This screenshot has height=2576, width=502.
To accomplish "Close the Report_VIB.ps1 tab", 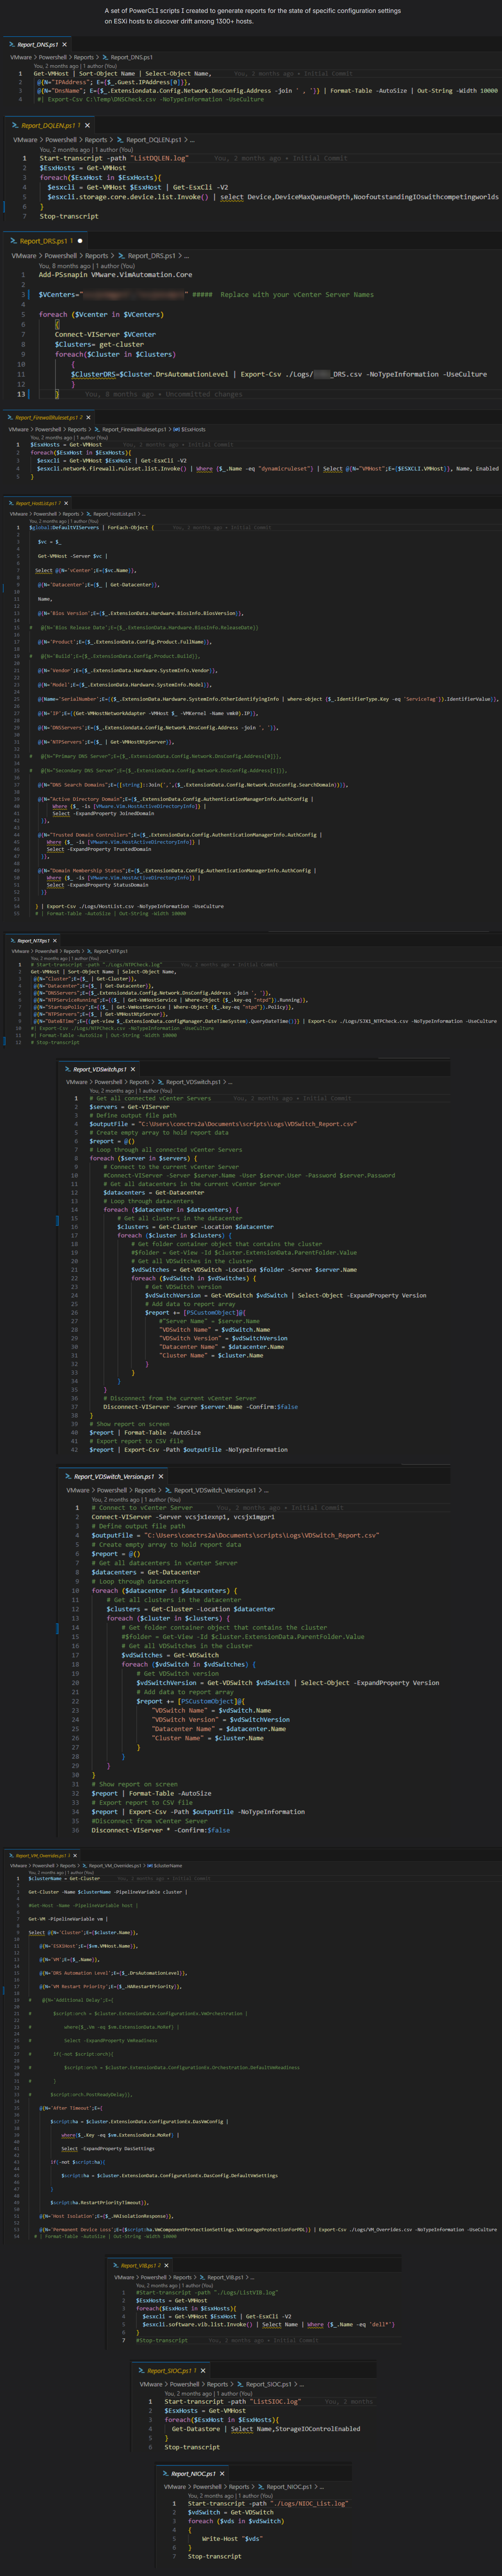I will click(x=167, y=2265).
